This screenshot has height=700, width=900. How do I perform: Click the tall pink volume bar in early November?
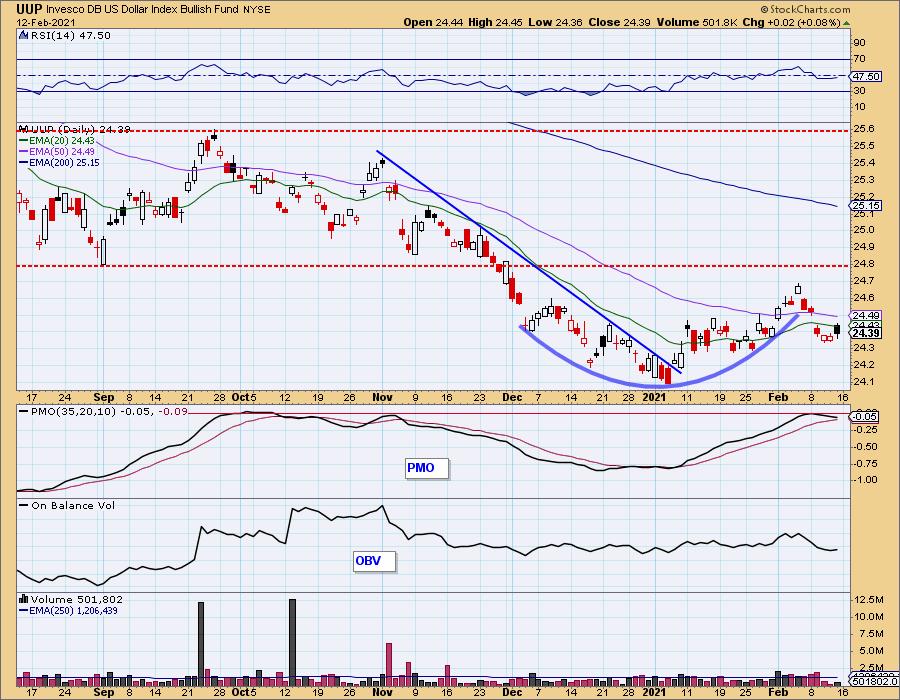tap(389, 664)
